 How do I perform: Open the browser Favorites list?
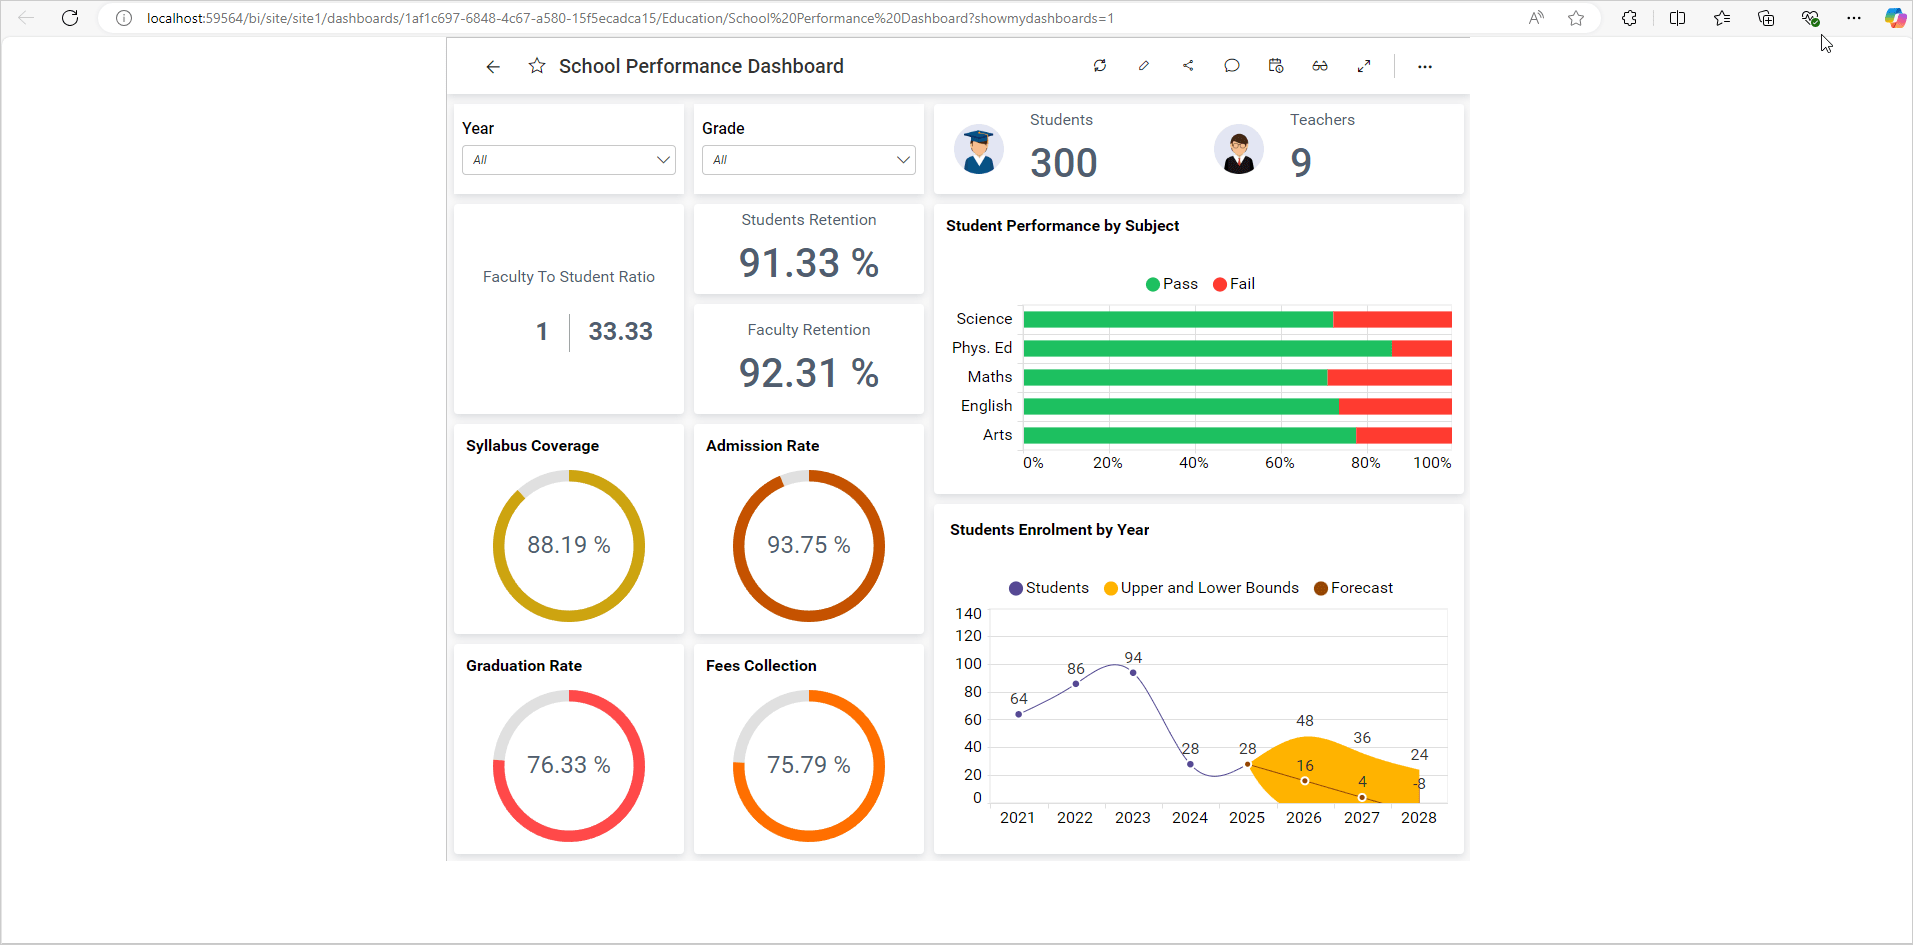[x=1721, y=18]
